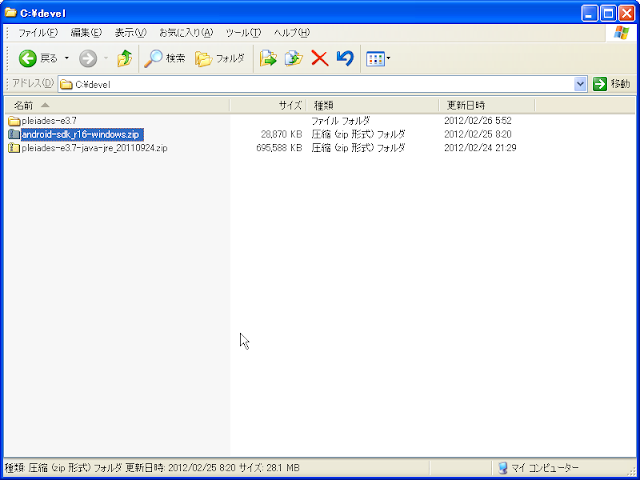Click the address bar folder icon
Screen dimensions: 640x480
click(66, 84)
